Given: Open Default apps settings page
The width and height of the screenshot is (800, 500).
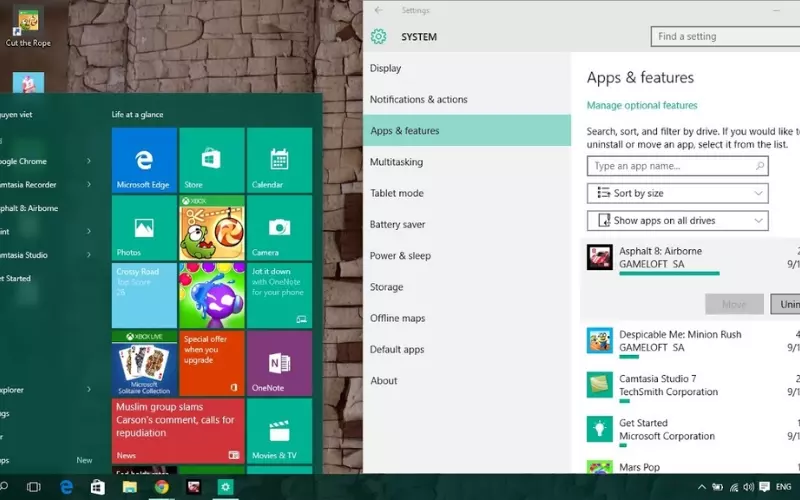Looking at the screenshot, I should coord(467,349).
